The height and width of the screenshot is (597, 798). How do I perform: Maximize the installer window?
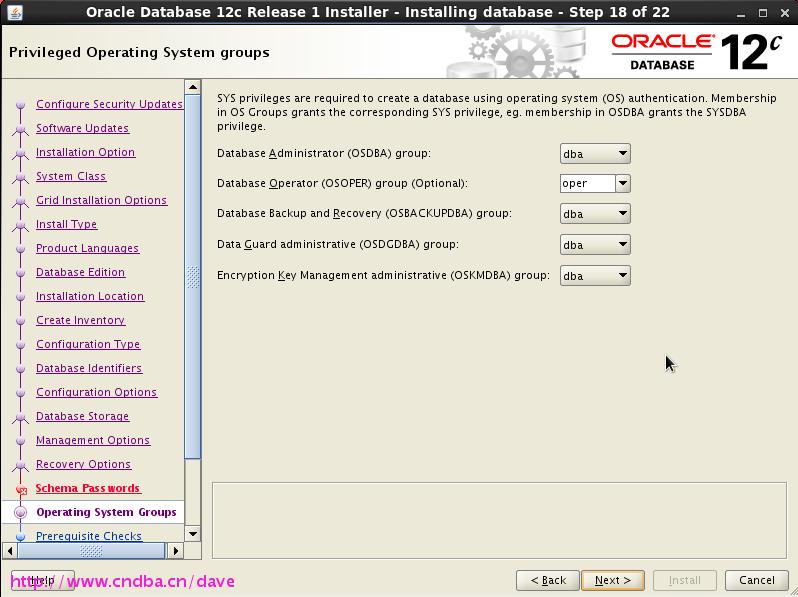(x=762, y=13)
